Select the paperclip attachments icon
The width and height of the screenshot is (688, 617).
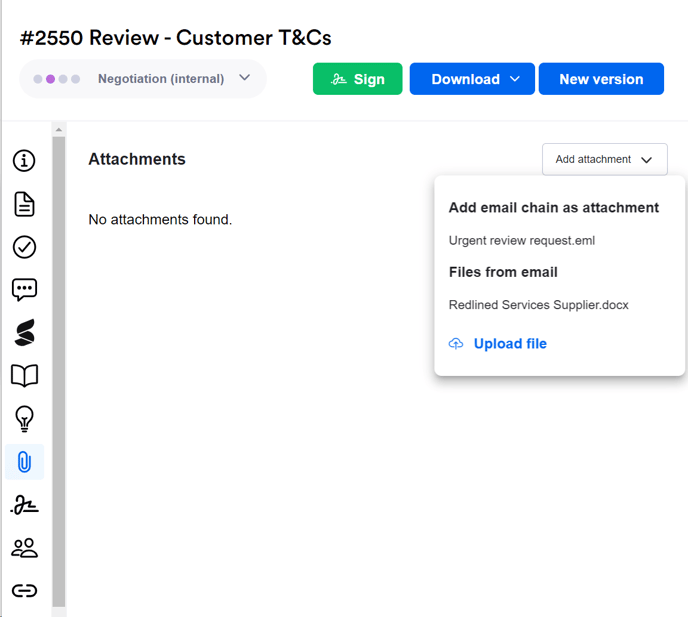tap(24, 462)
